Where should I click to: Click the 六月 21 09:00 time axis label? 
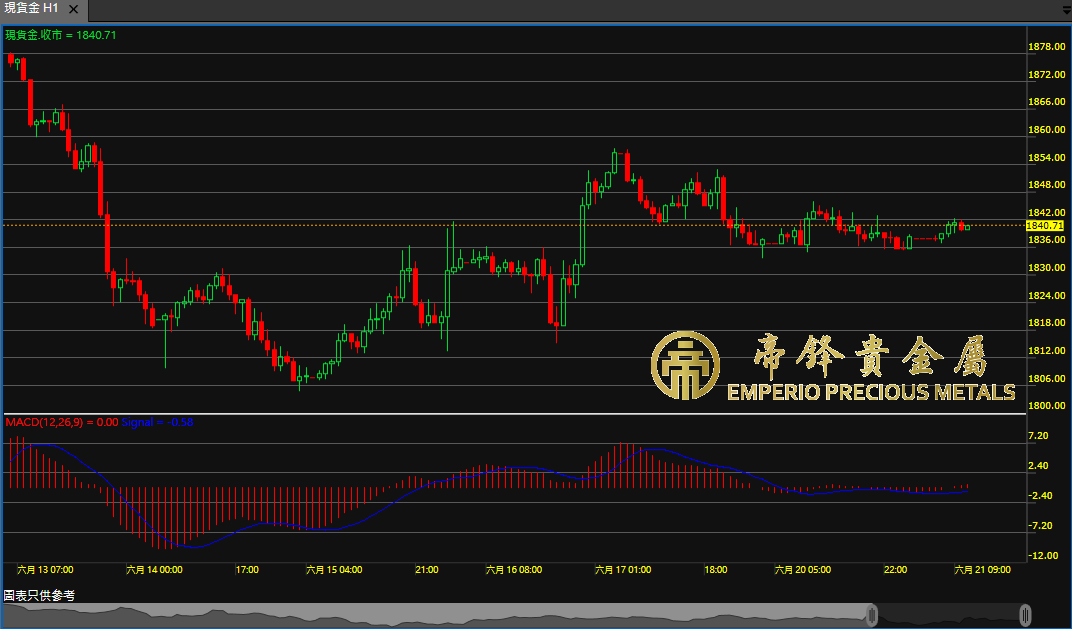[983, 570]
